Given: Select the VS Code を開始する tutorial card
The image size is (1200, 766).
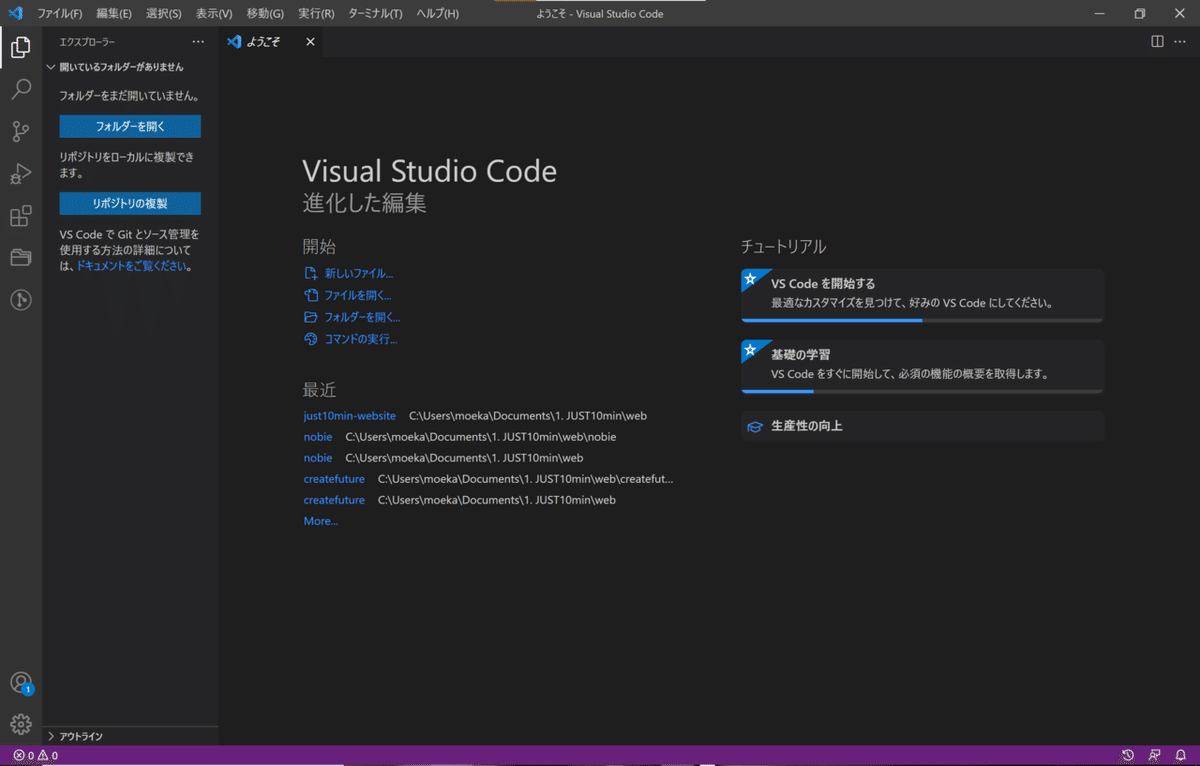Looking at the screenshot, I should (922, 294).
